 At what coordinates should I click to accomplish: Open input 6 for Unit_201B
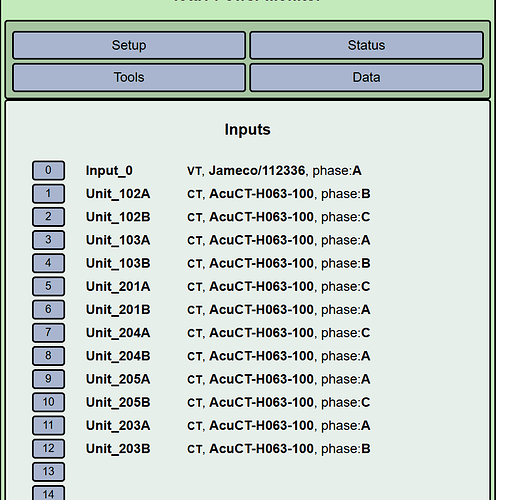(48, 309)
